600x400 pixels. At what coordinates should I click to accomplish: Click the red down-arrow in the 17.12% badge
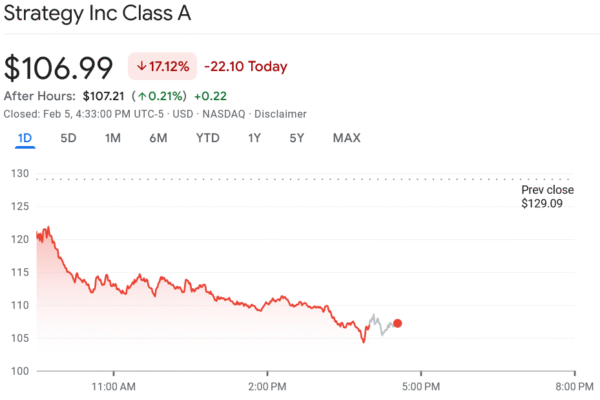click(x=140, y=67)
